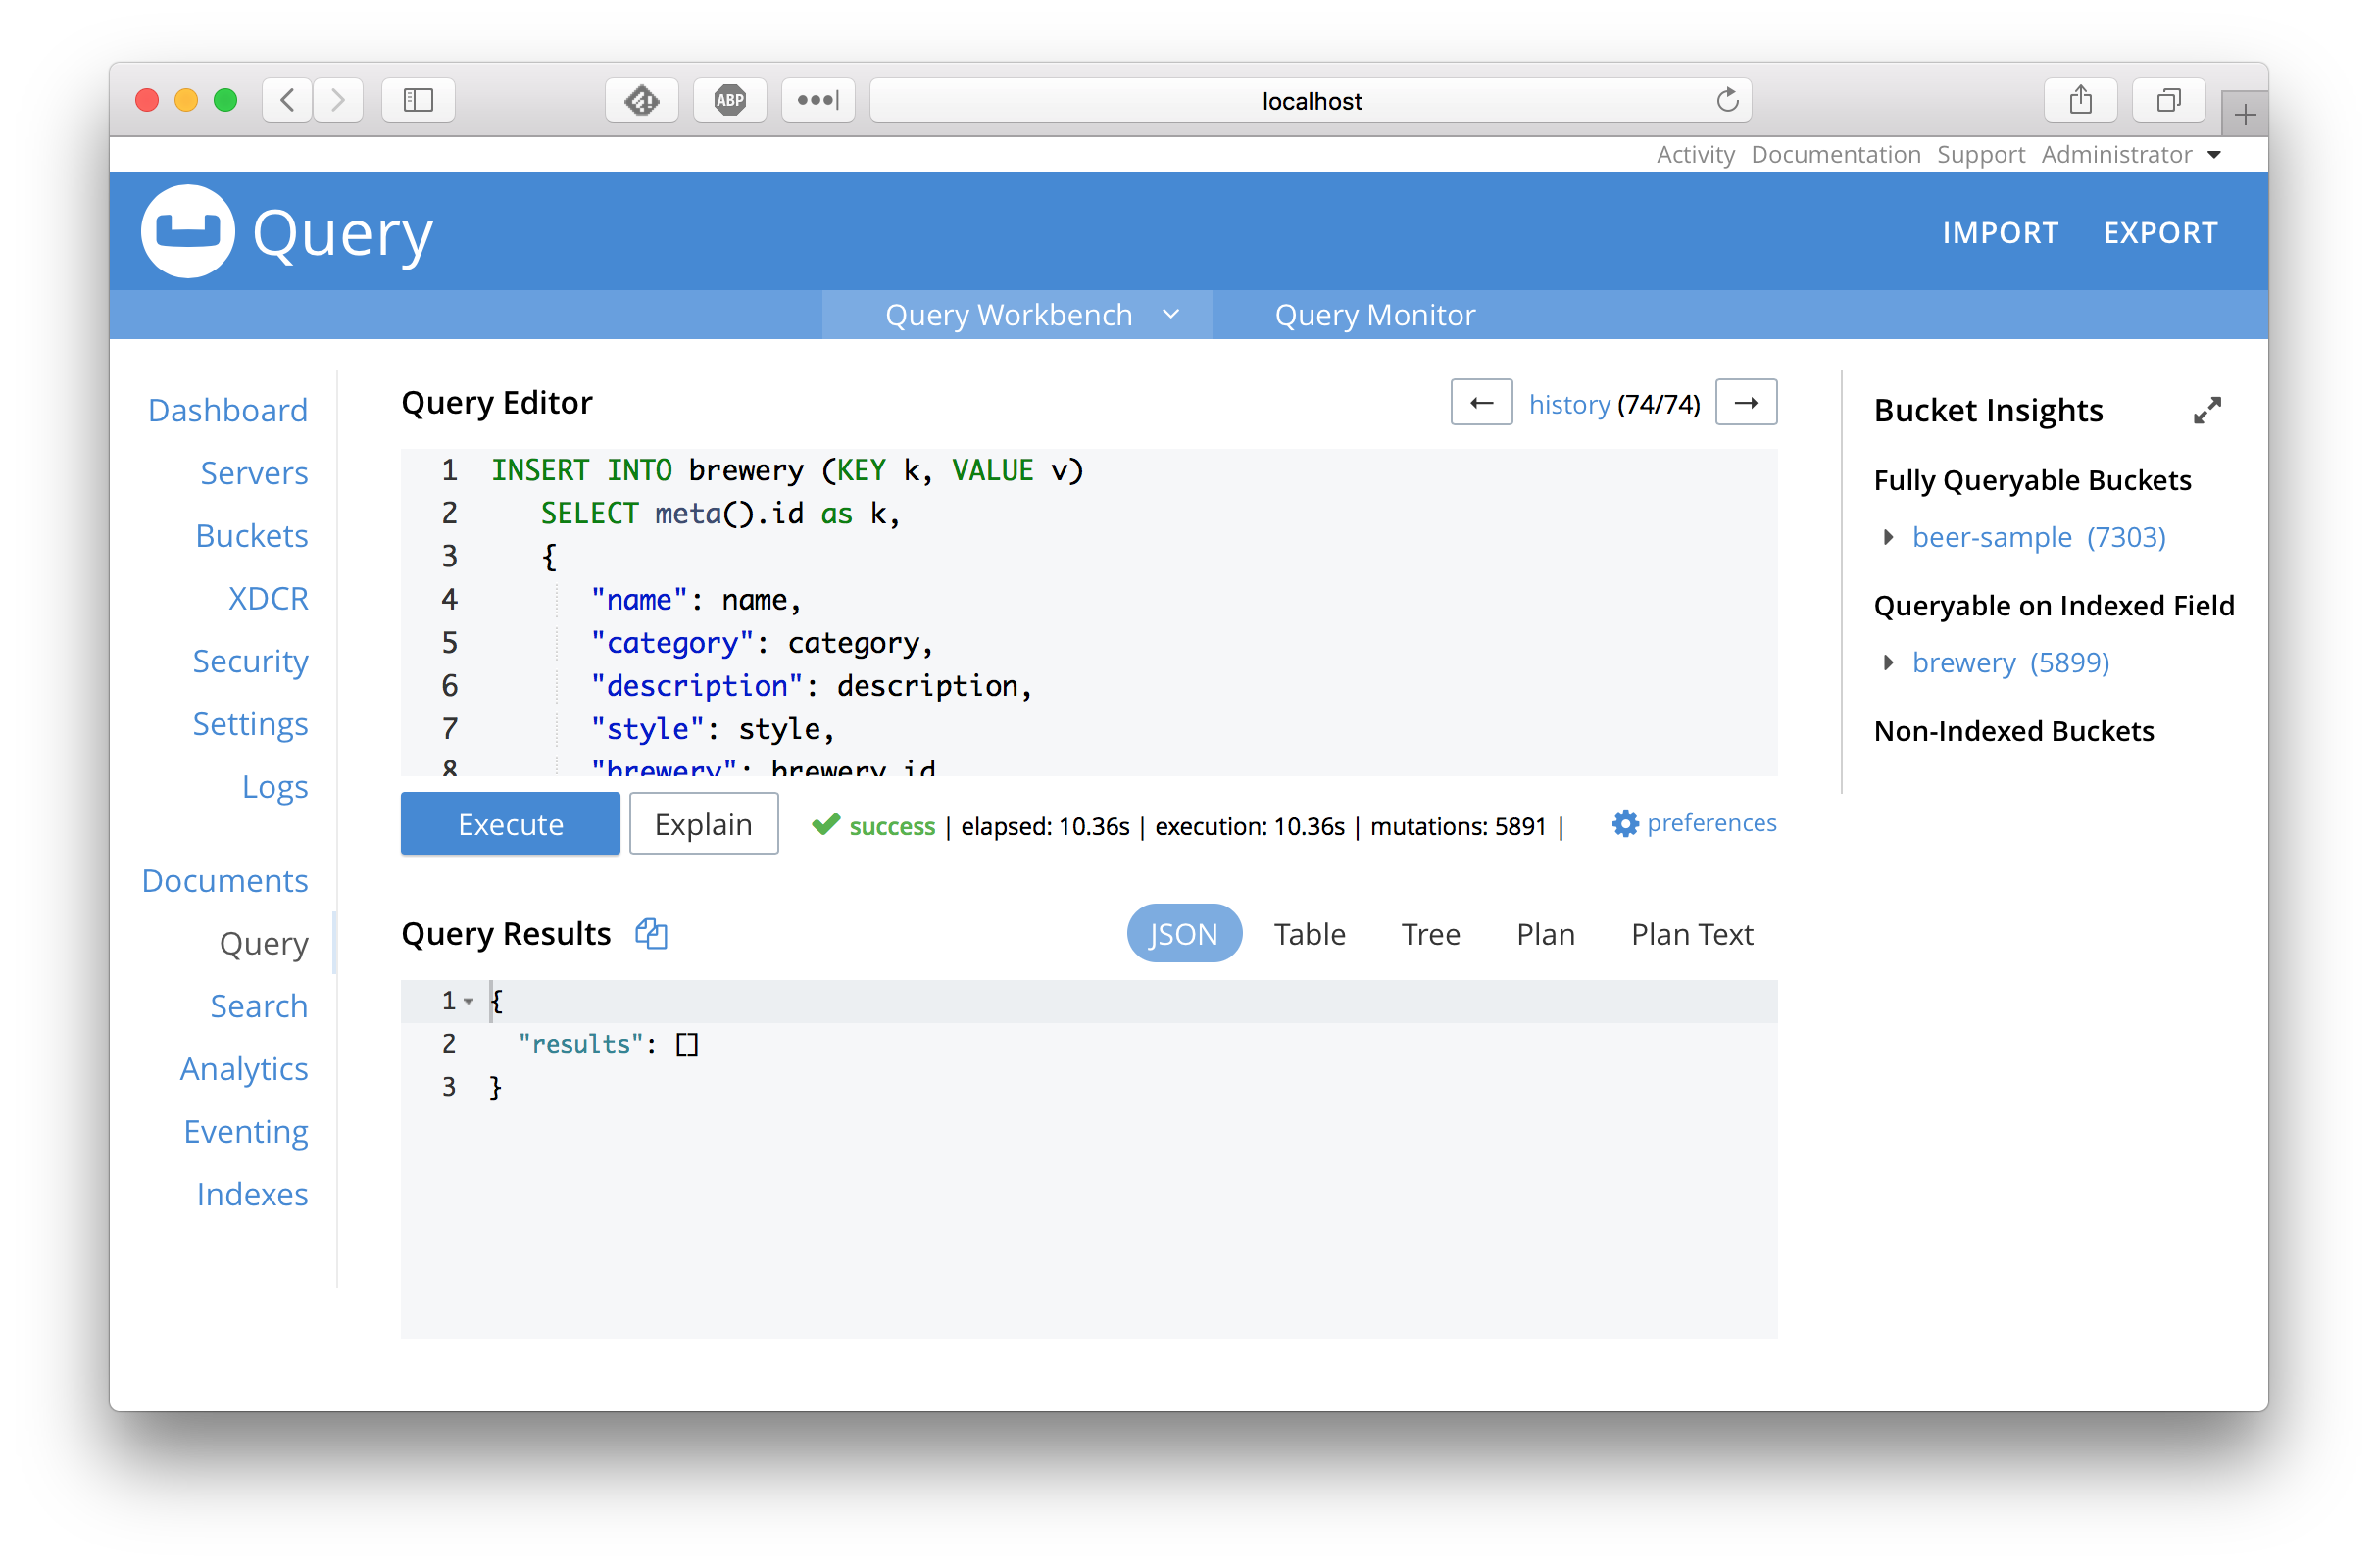The image size is (2378, 1568).
Task: Click the Couchbase logo icon
Action: [x=187, y=231]
